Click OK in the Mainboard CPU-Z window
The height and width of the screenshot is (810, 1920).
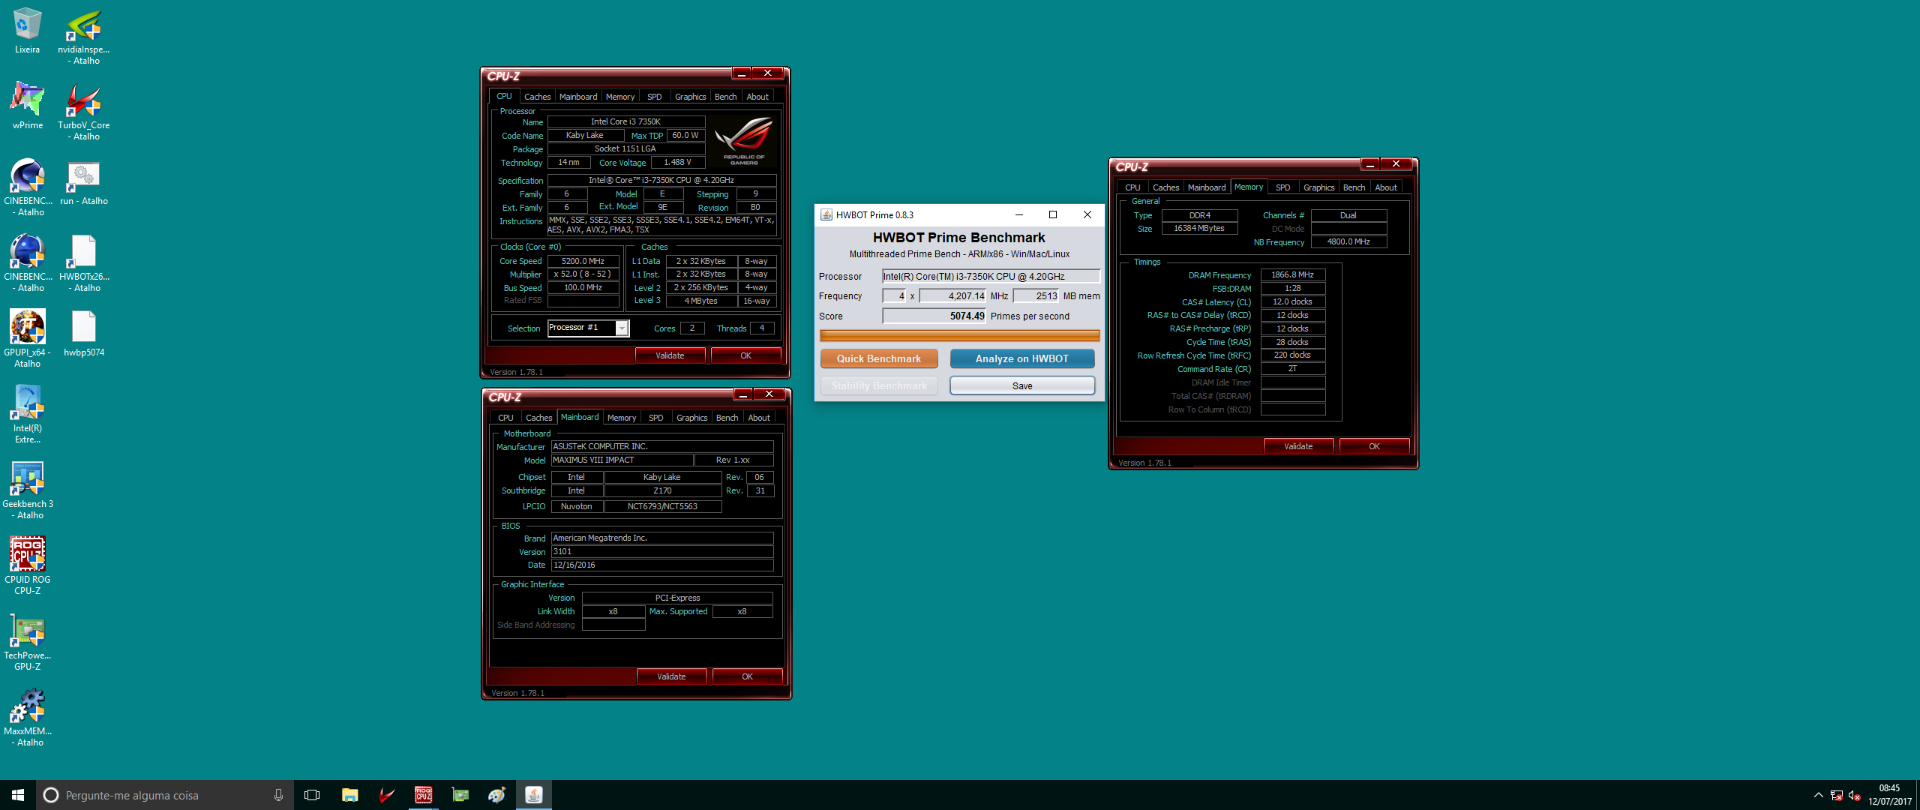click(747, 677)
